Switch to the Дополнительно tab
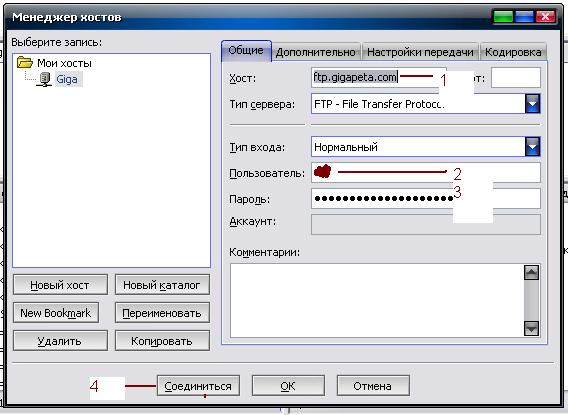This screenshot has width=568, height=415. (x=316, y=53)
